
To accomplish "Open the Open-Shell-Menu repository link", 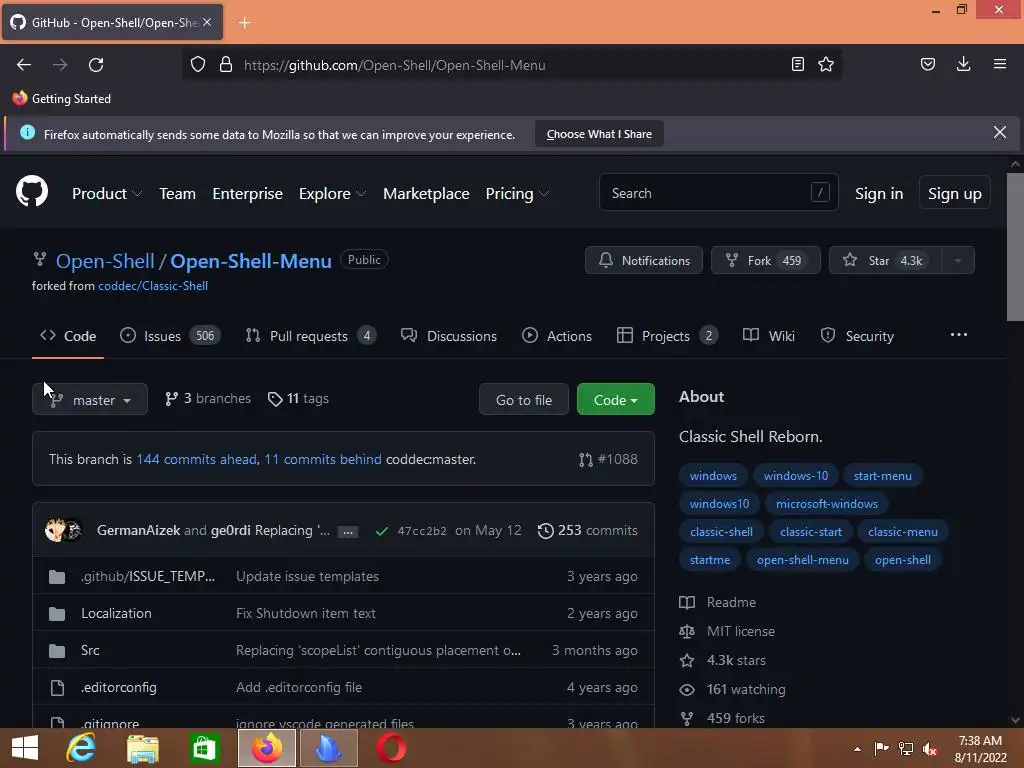I will pyautogui.click(x=251, y=261).
